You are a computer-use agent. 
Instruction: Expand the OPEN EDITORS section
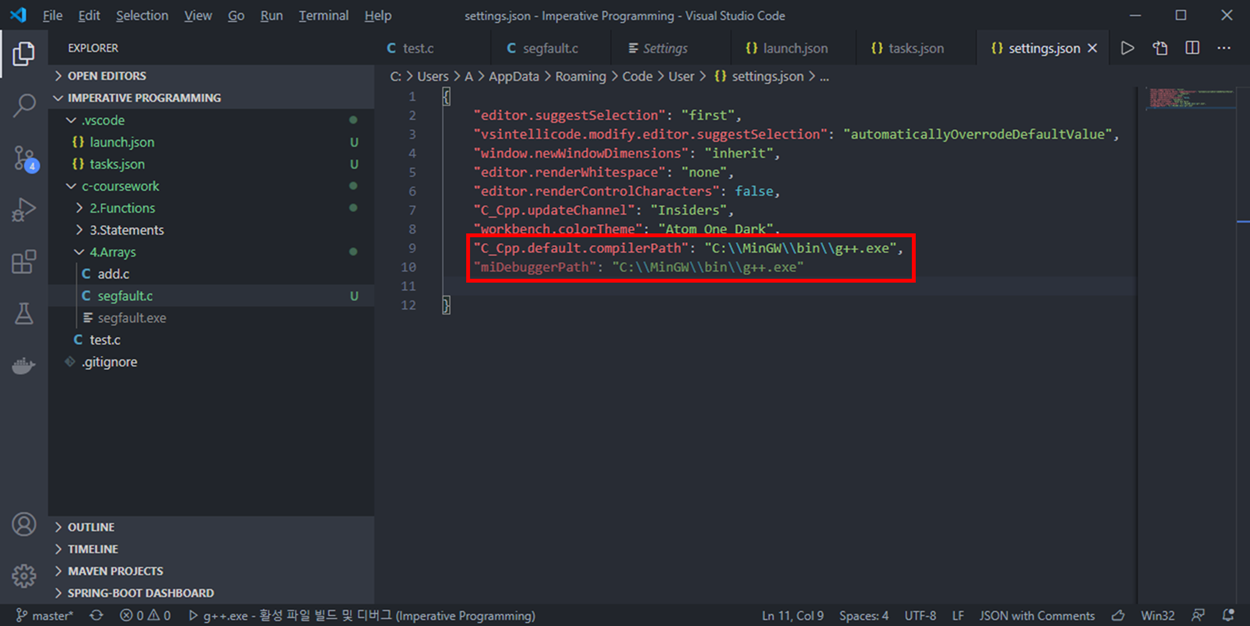tap(211, 76)
